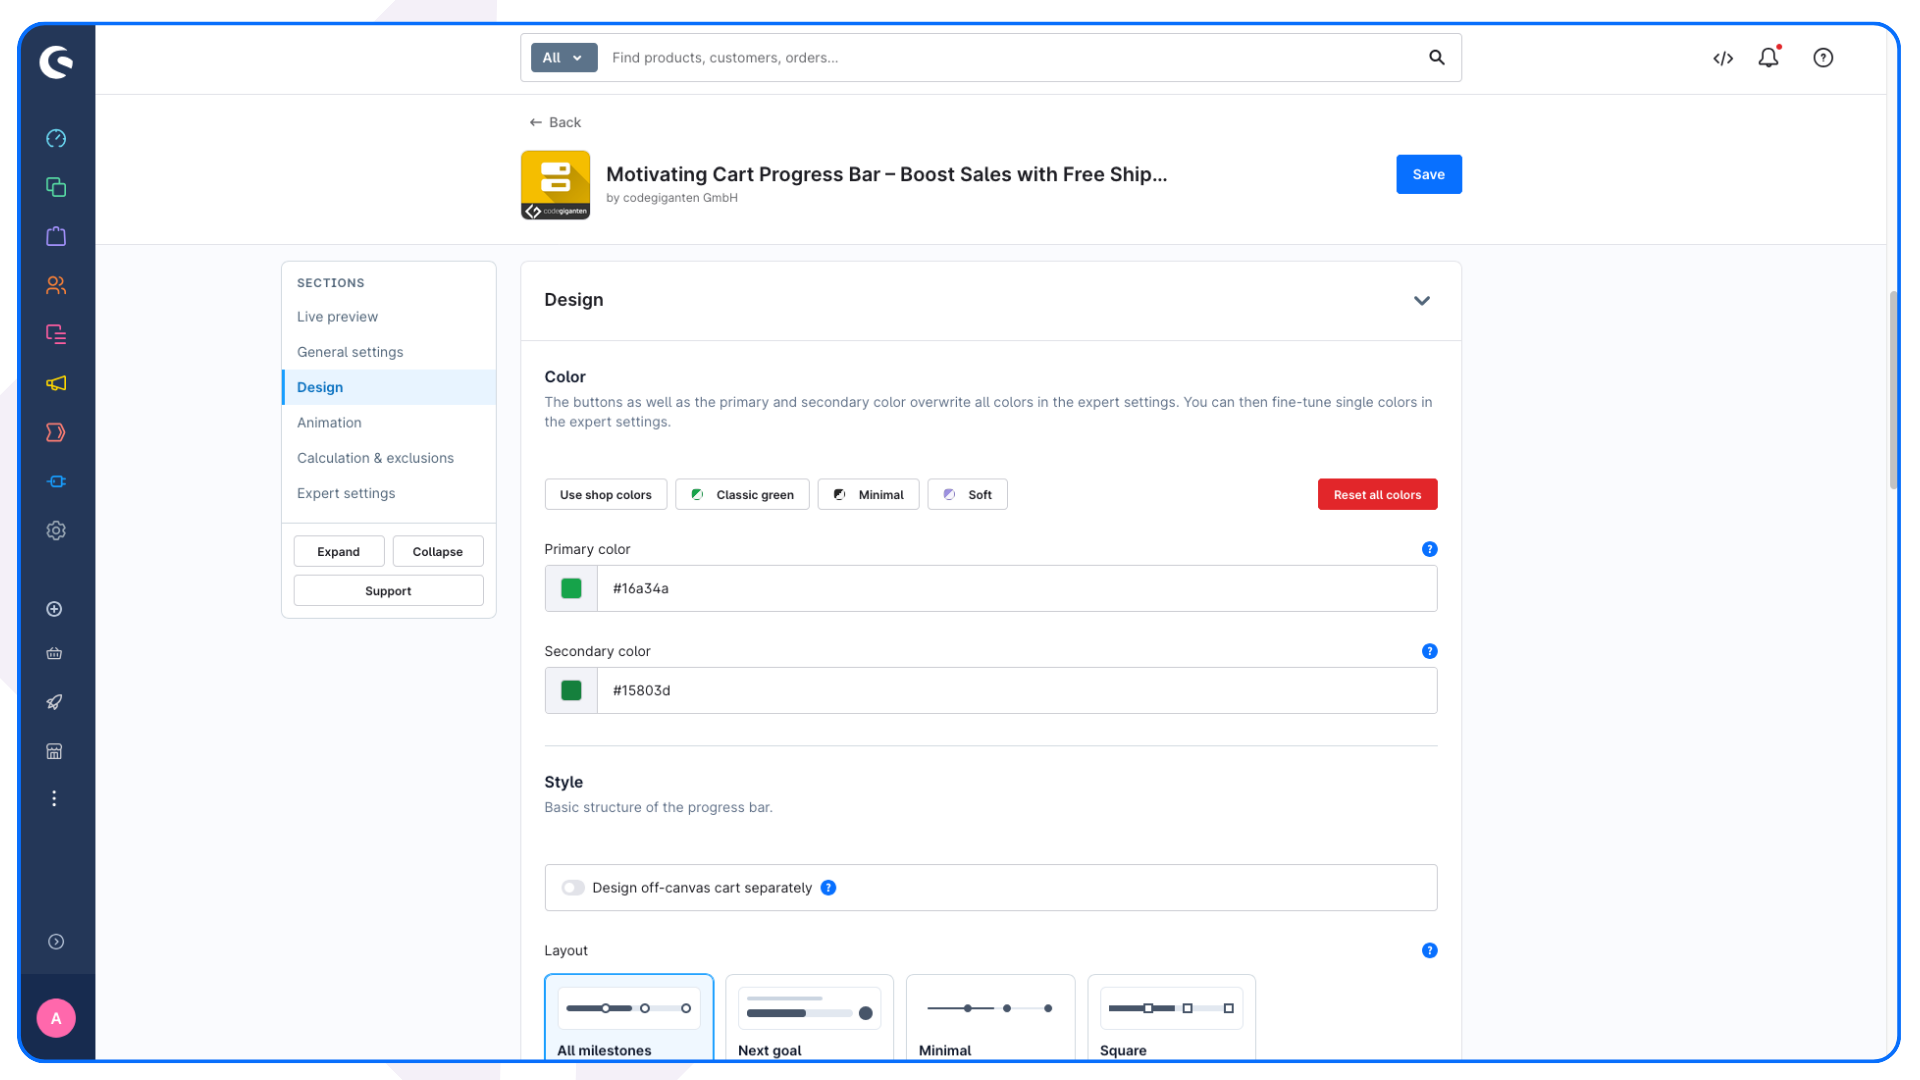This screenshot has height=1080, width=1920.
Task: Open the Settings gear icon in sidebar
Action: point(56,530)
